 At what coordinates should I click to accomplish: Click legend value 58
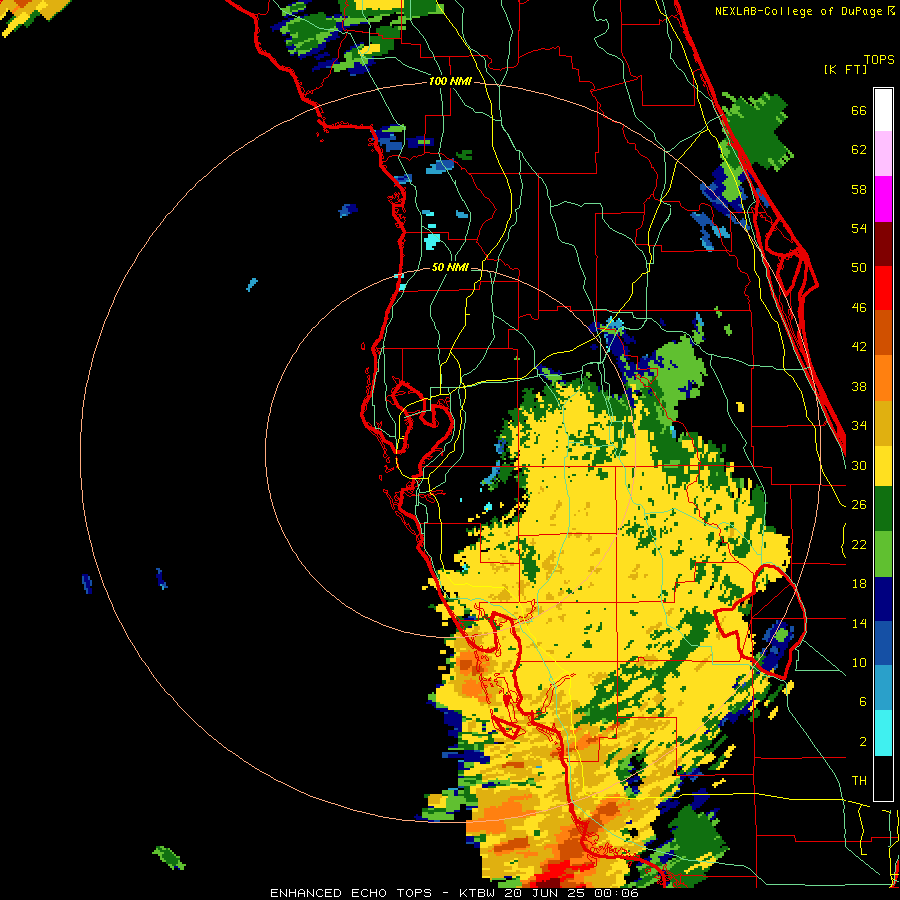pos(859,189)
